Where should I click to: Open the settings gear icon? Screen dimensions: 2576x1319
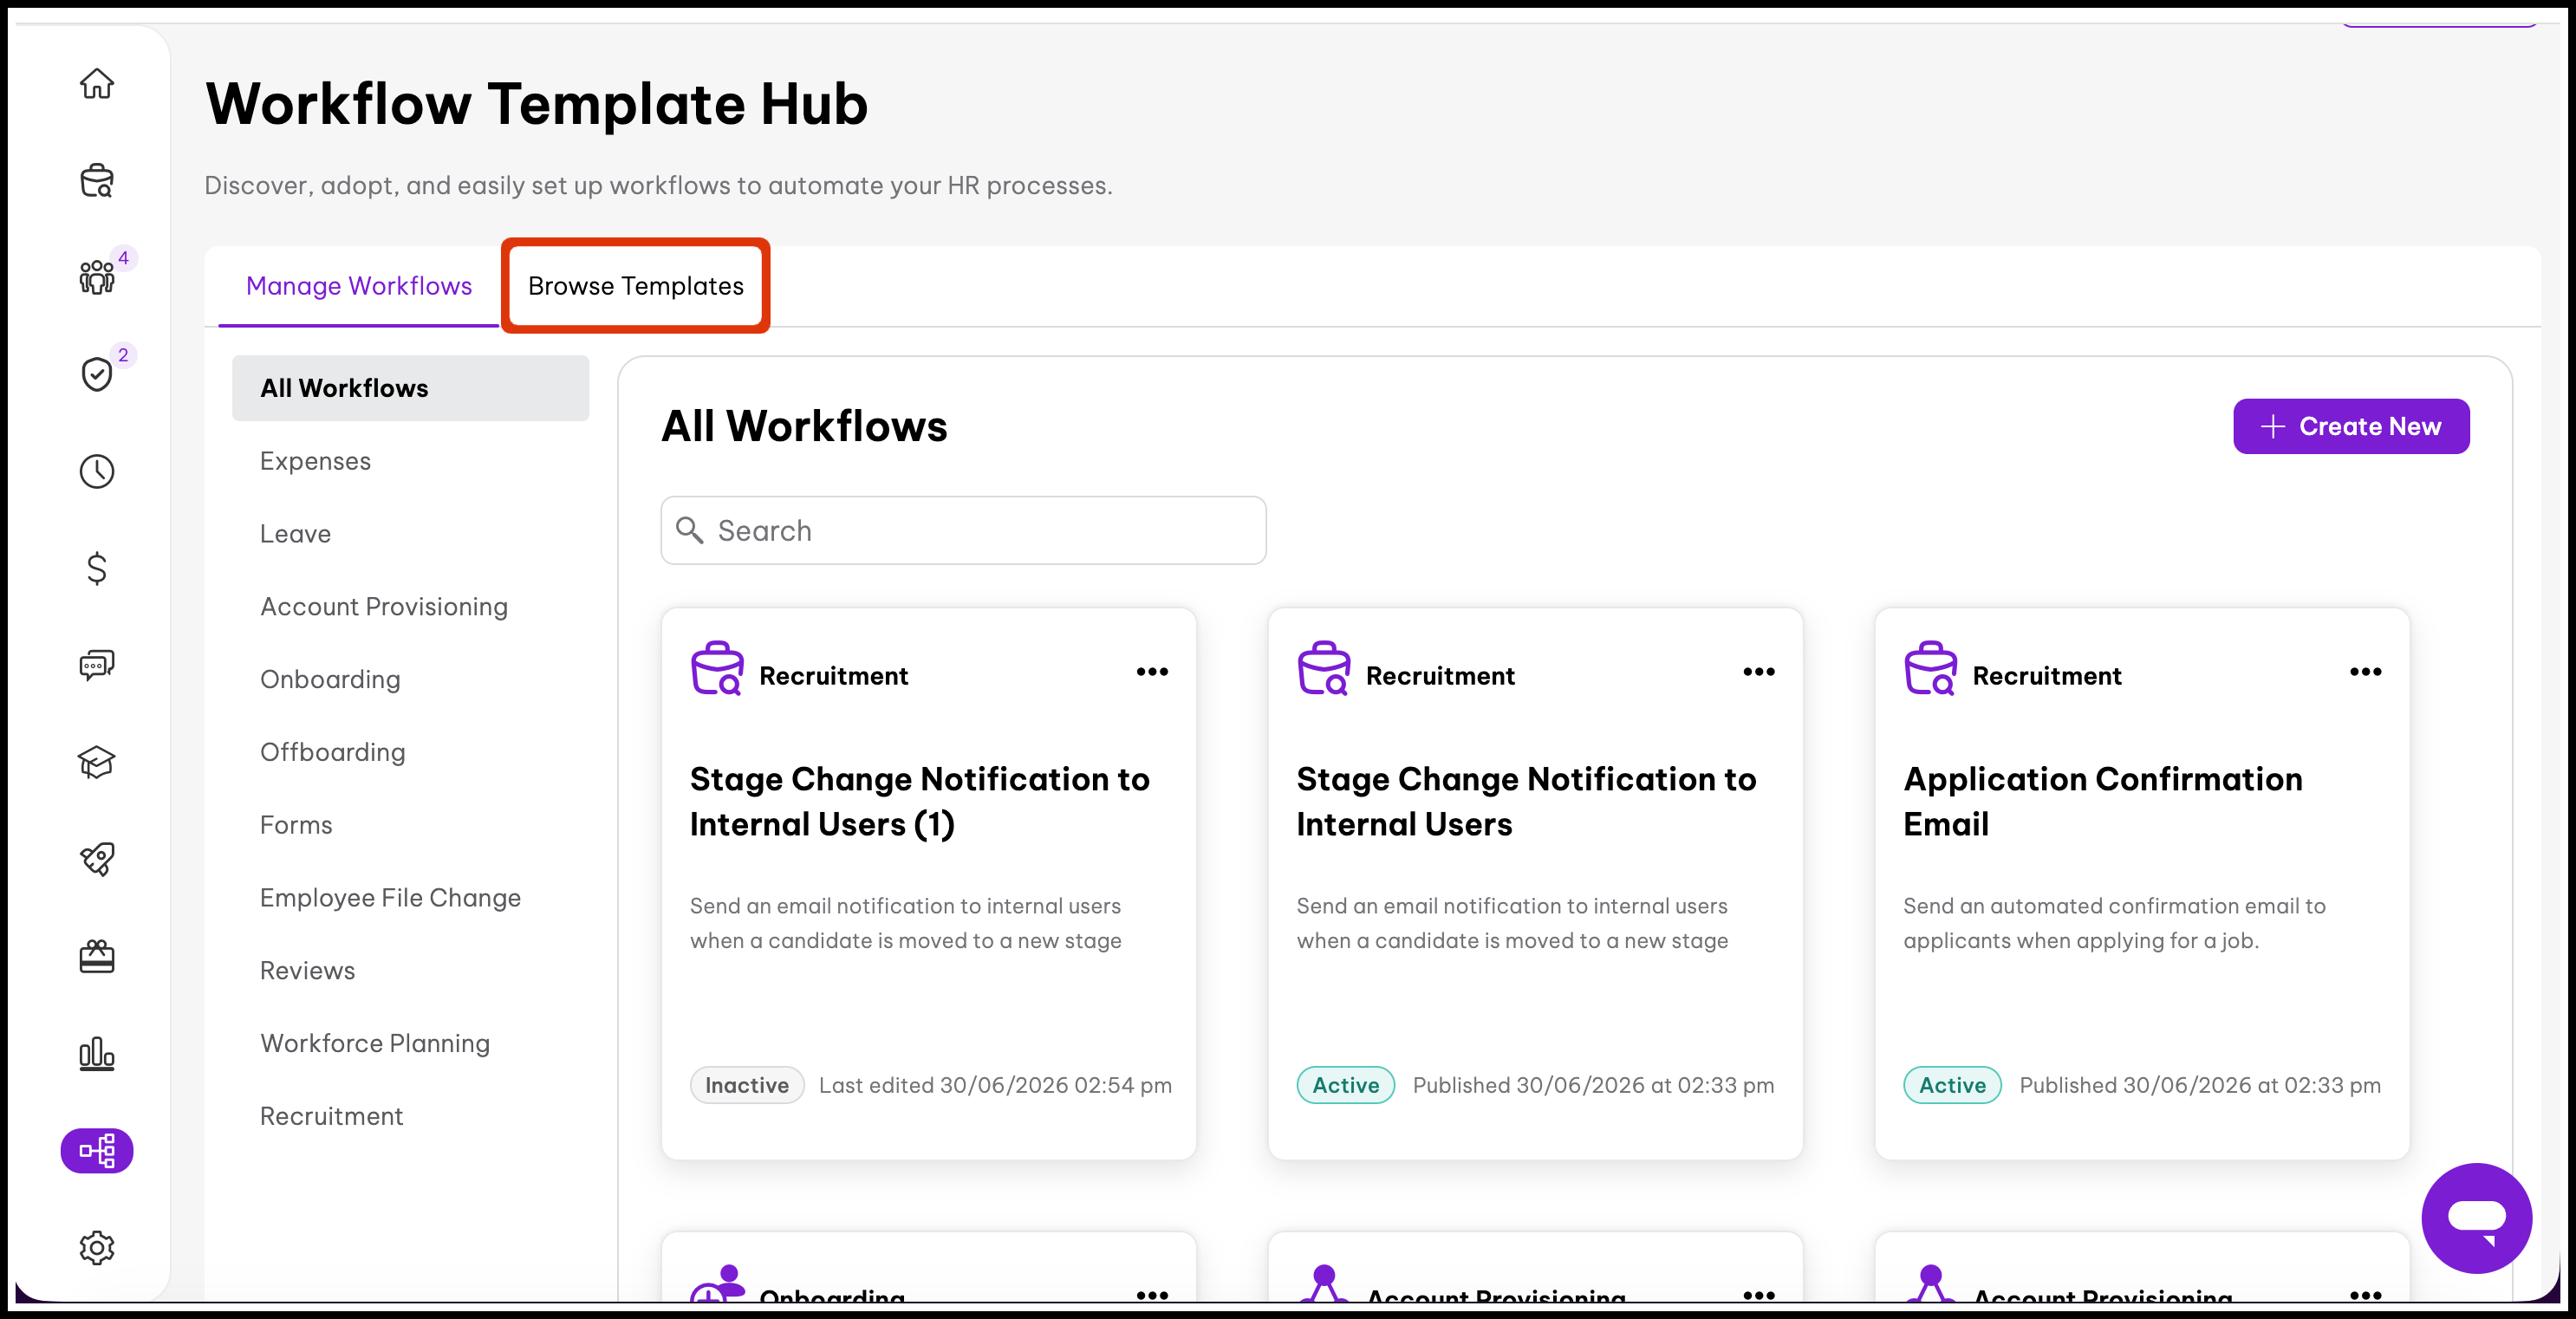[96, 1247]
